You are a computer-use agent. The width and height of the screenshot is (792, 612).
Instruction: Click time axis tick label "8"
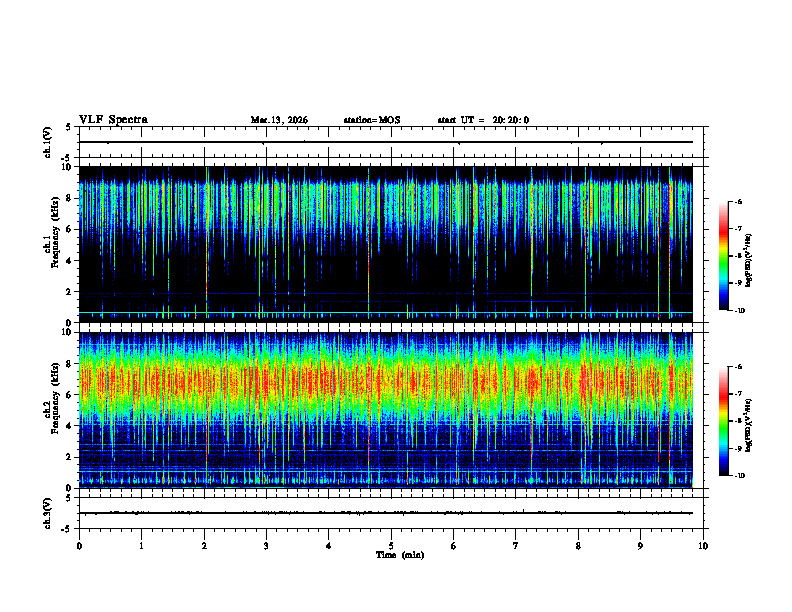pos(578,546)
